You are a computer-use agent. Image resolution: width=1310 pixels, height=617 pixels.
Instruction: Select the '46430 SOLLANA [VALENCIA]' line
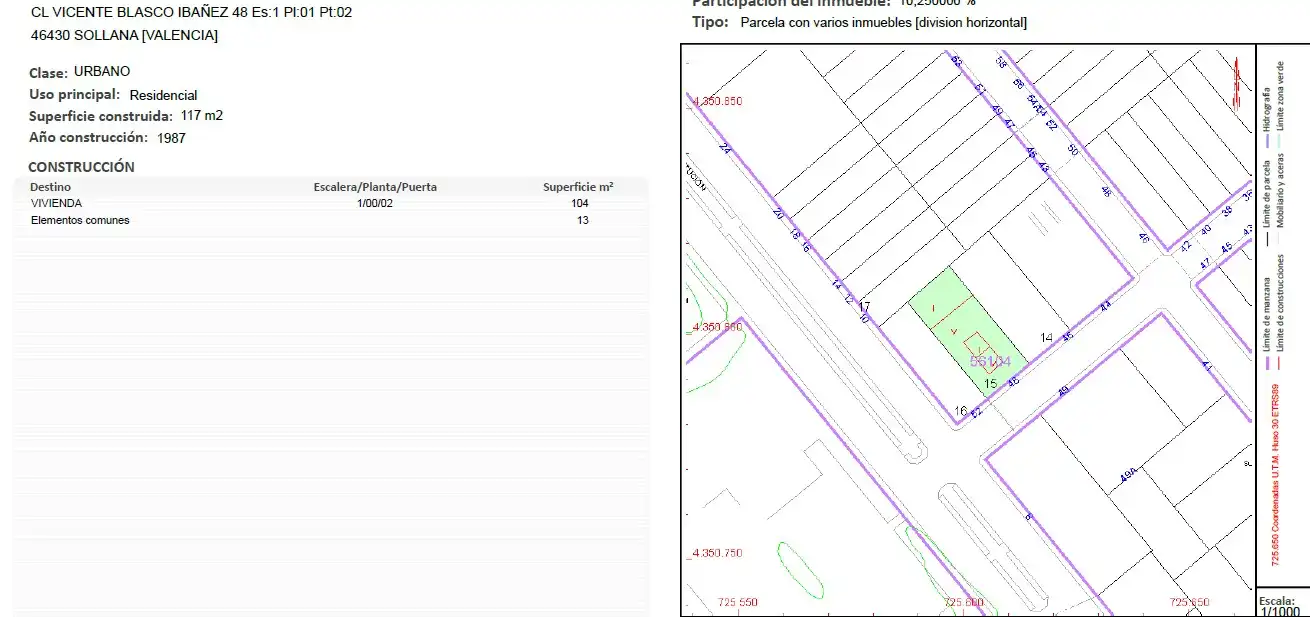pyautogui.click(x=125, y=35)
